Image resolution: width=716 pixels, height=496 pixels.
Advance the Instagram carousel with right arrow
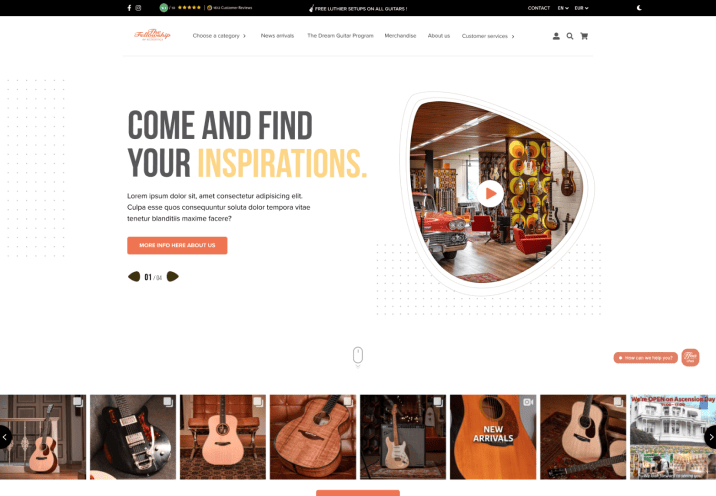(711, 437)
